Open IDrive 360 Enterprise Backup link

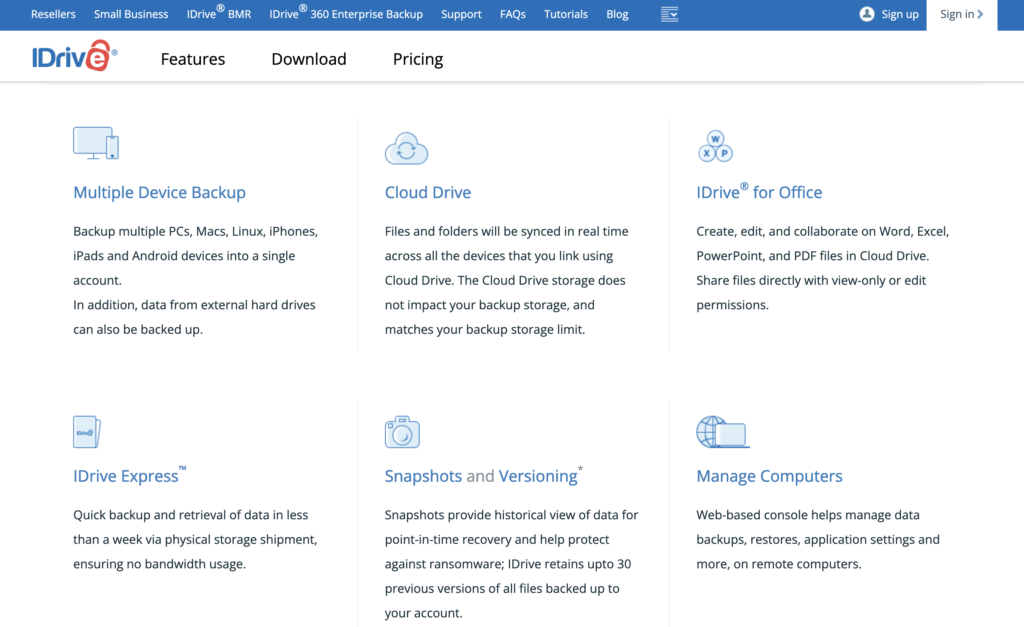346,13
